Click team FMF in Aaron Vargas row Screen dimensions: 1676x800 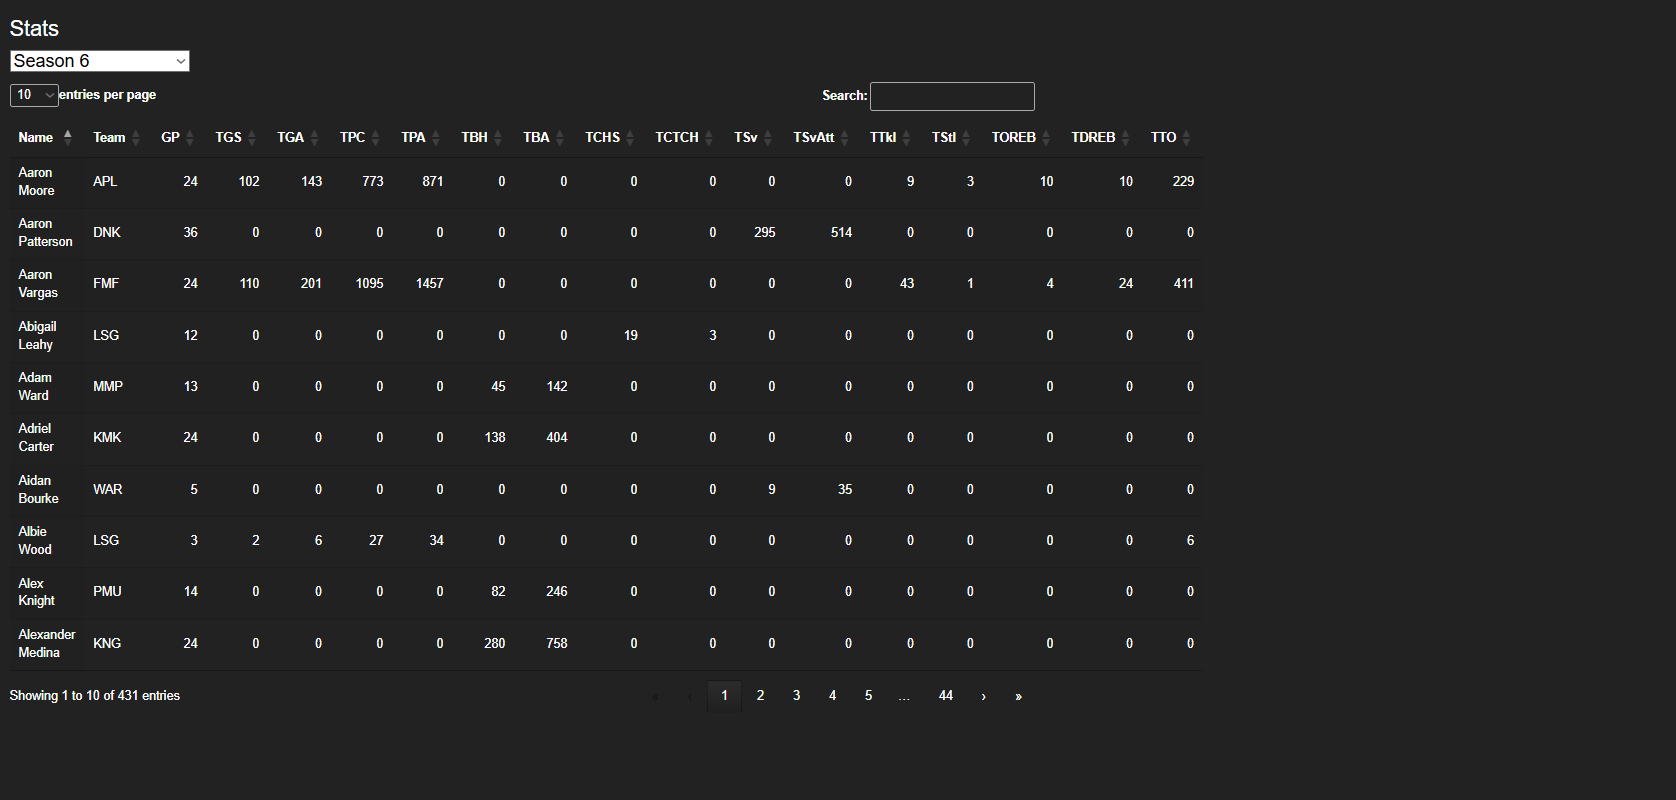point(106,283)
